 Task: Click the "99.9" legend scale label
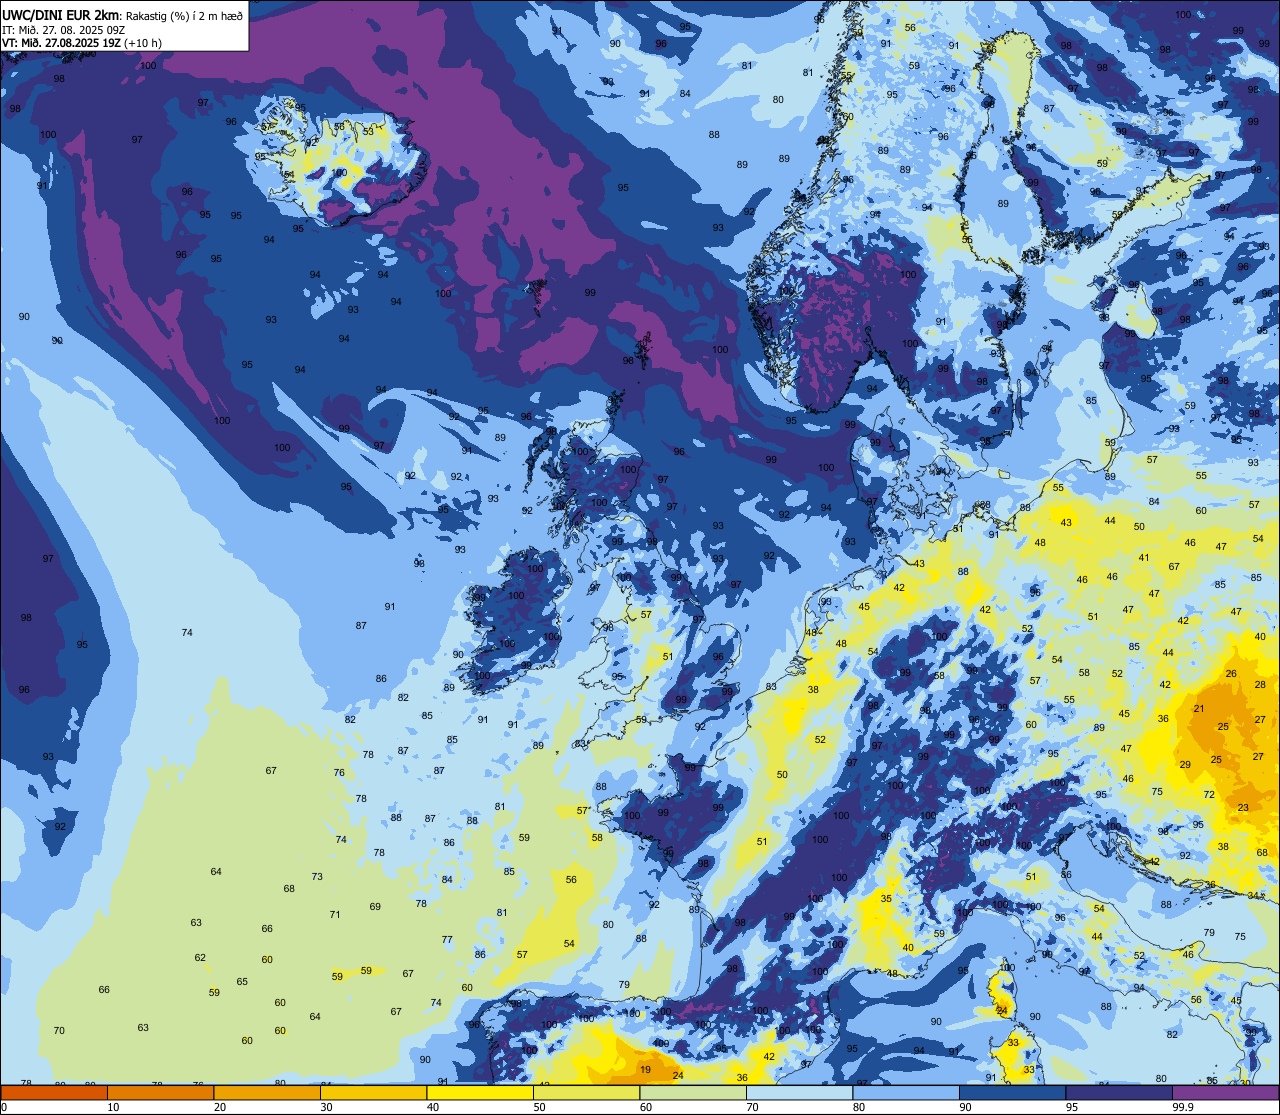pos(1184,1107)
